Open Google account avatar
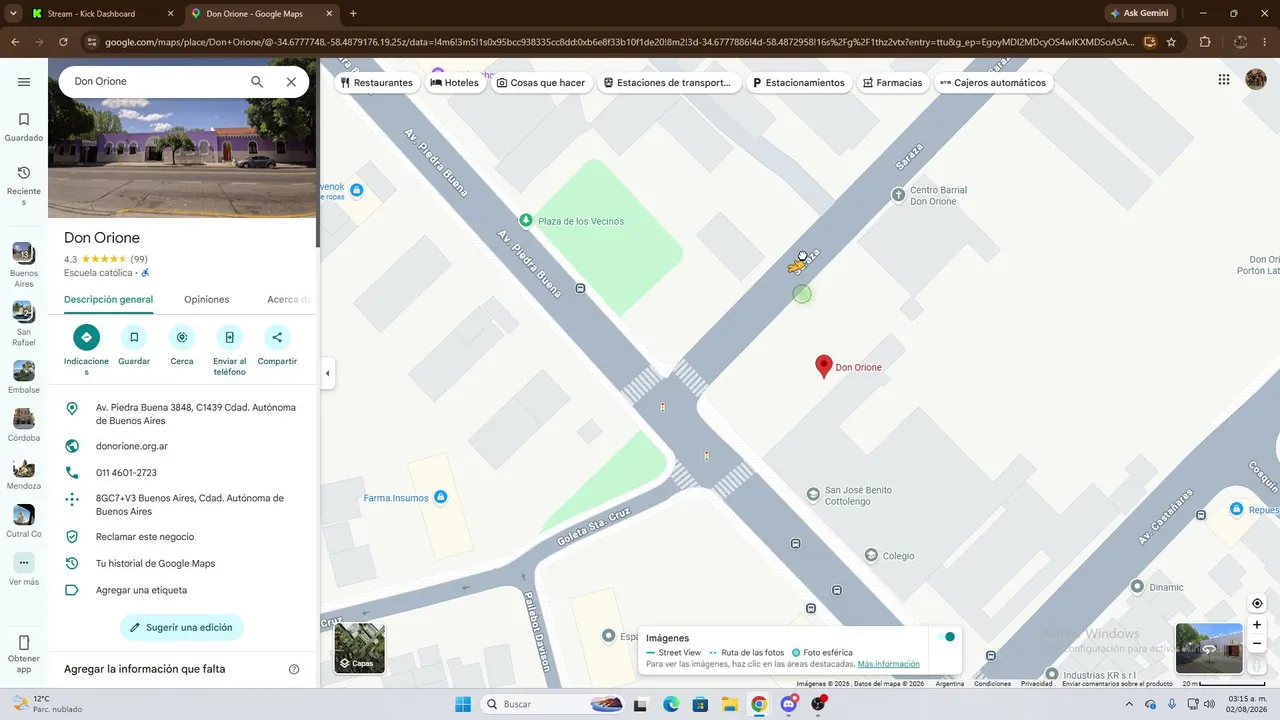The height and width of the screenshot is (720, 1280). tap(1256, 80)
